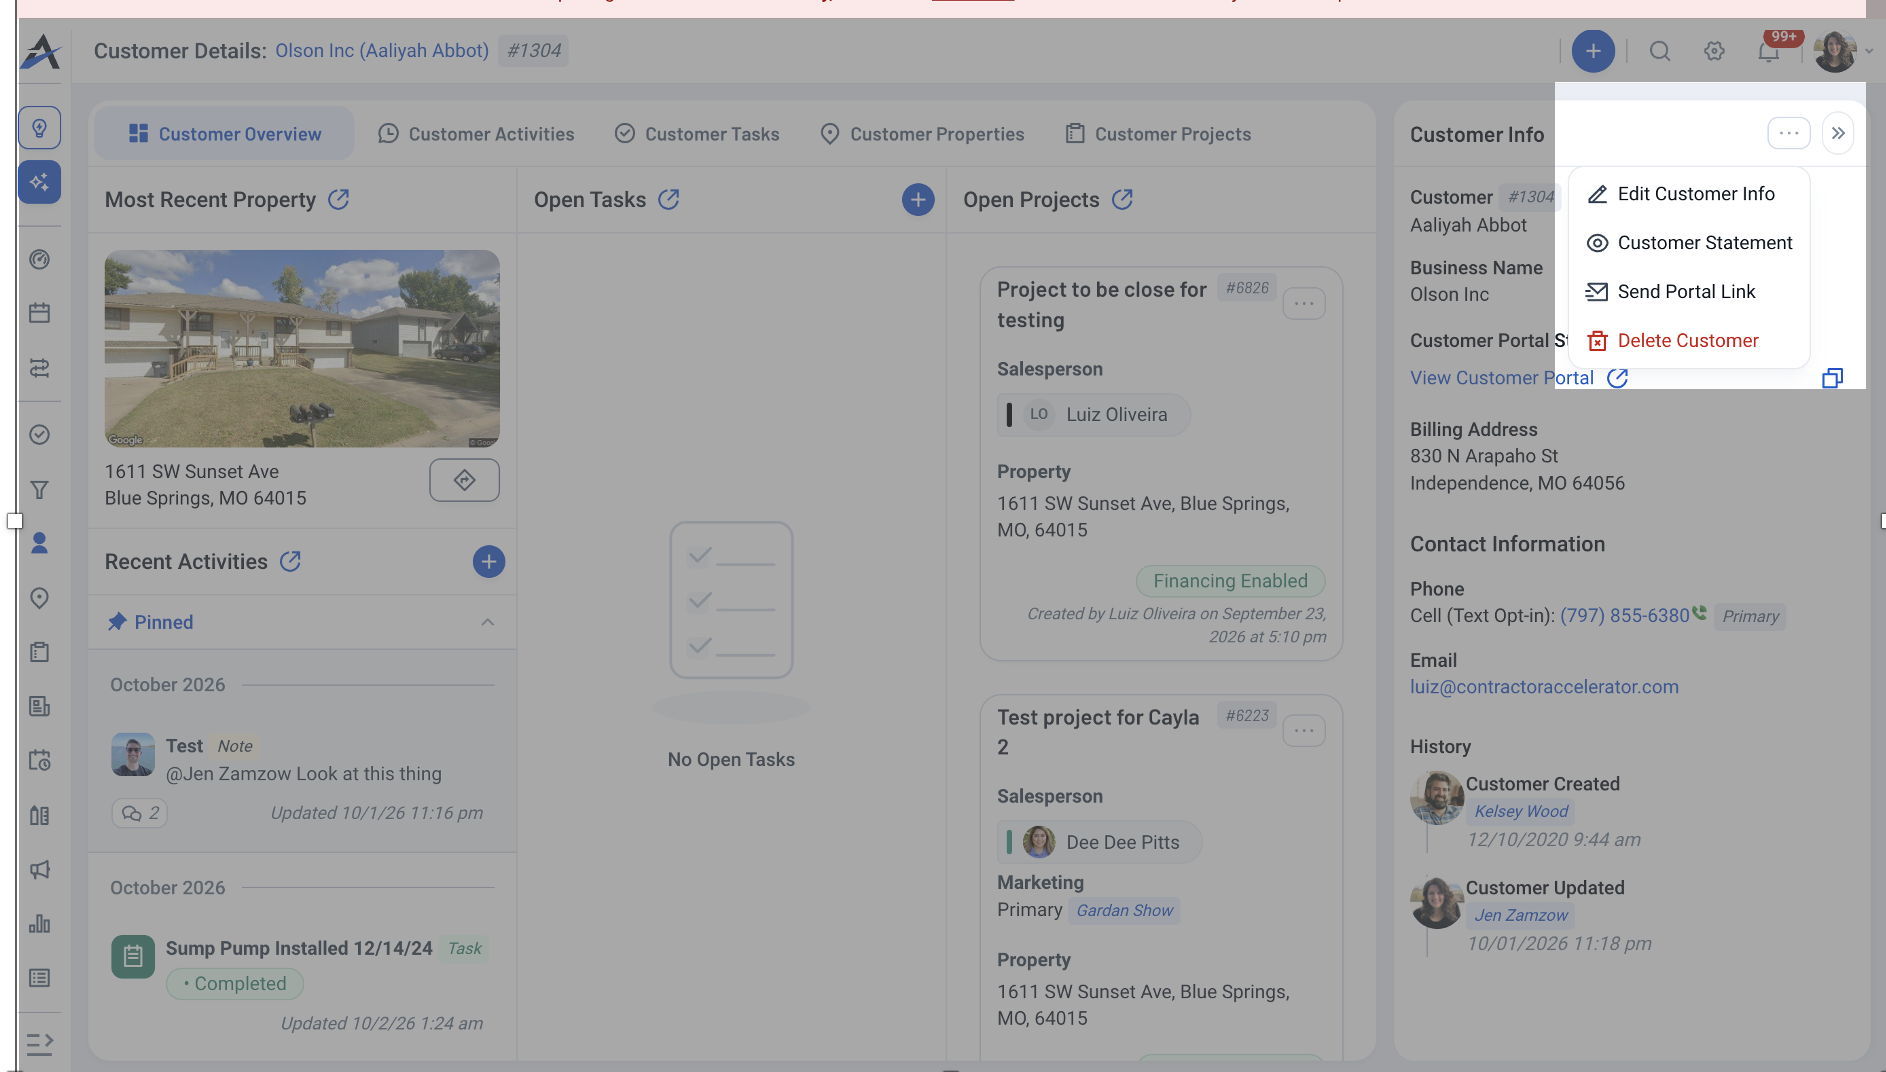1886x1072 pixels.
Task: Add recent activity with plus button
Action: pyautogui.click(x=489, y=562)
